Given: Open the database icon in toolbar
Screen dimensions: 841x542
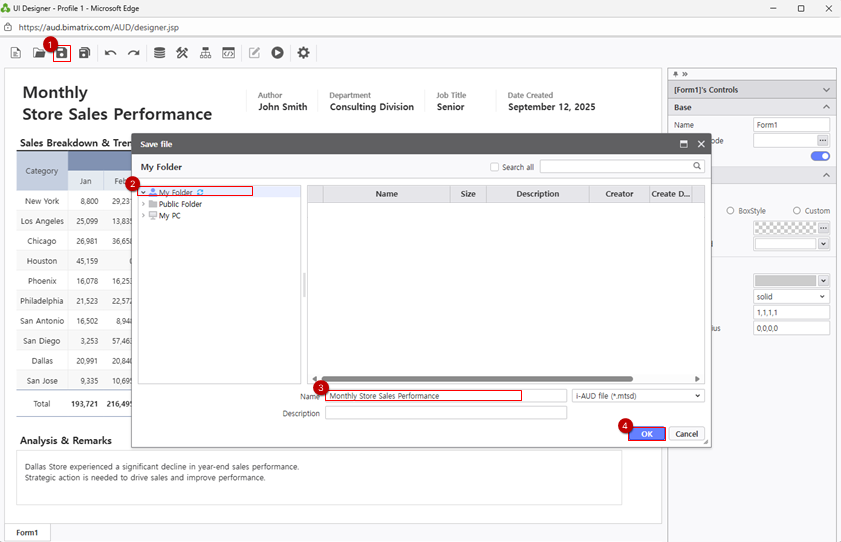Looking at the screenshot, I should tap(159, 53).
